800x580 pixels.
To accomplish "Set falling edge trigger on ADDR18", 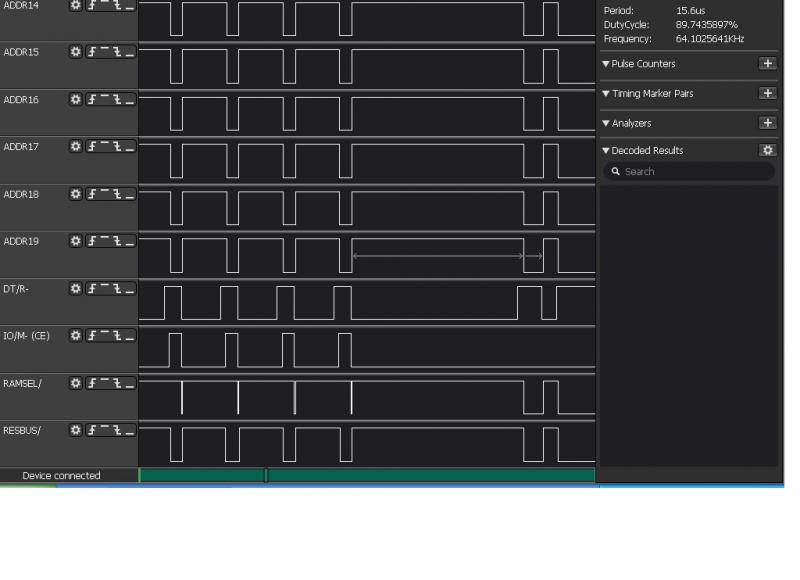I will point(117,194).
